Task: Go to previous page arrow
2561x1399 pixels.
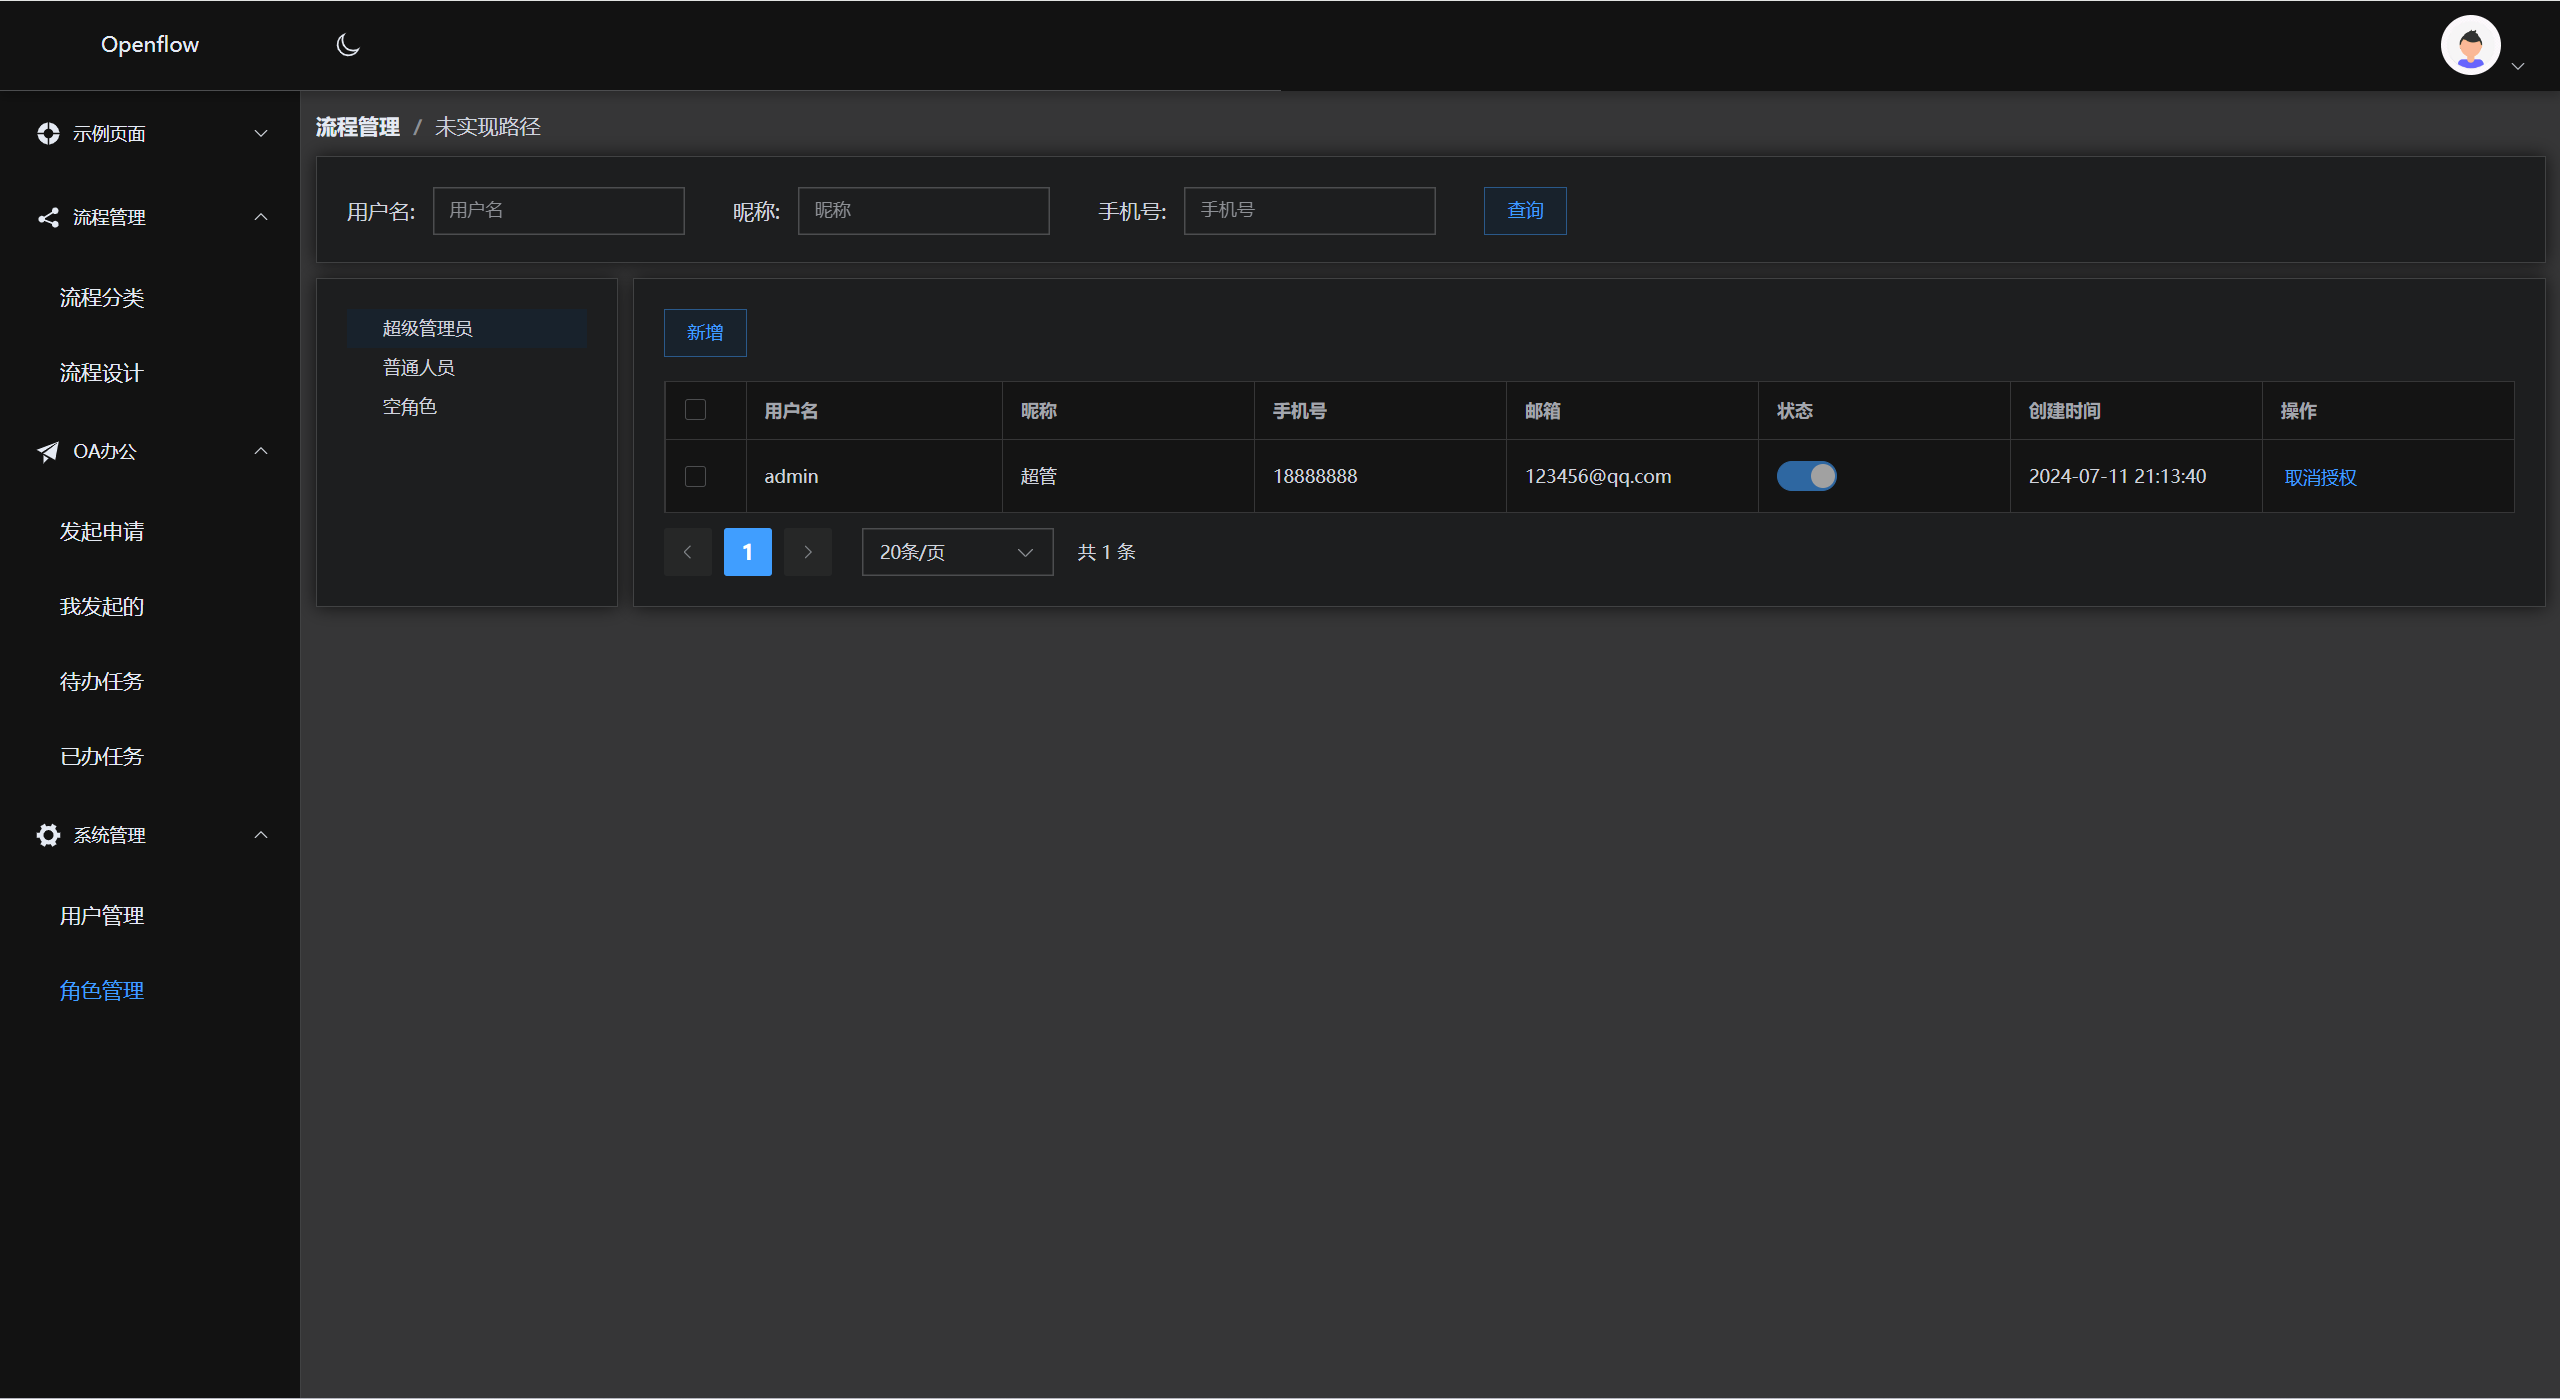Action: (687, 552)
